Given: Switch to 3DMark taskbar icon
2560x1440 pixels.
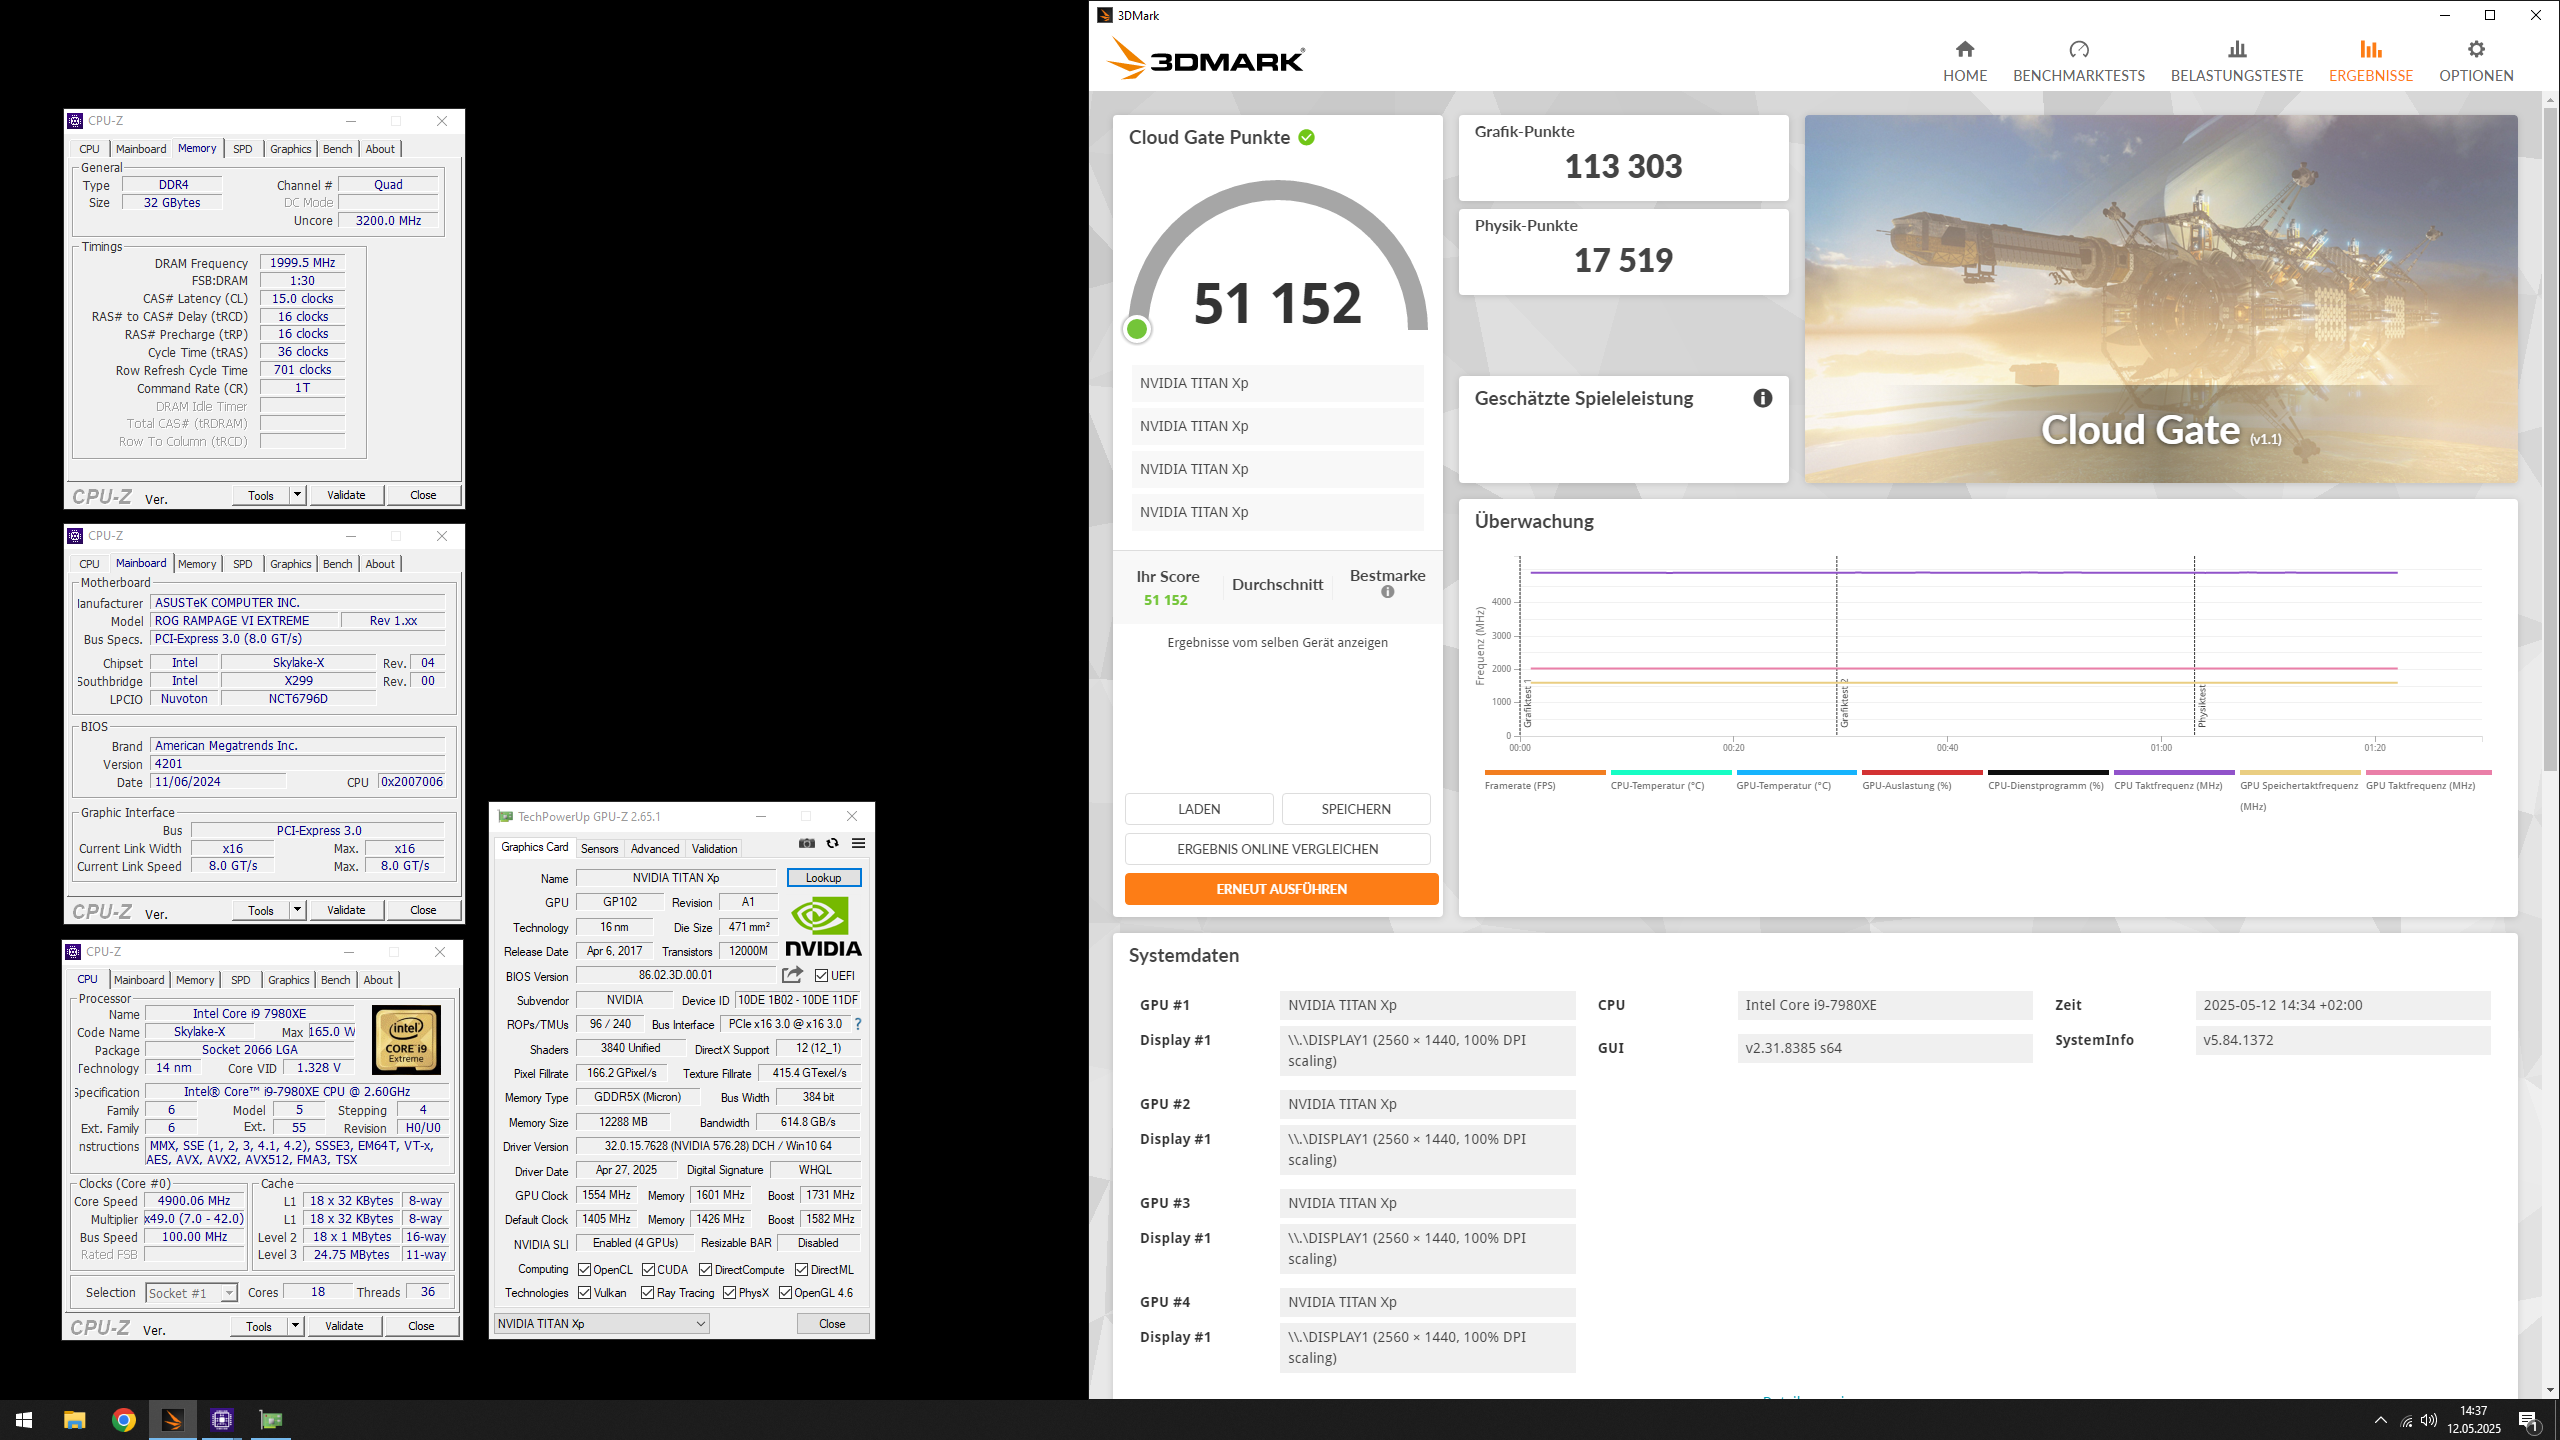Looking at the screenshot, I should (172, 1420).
